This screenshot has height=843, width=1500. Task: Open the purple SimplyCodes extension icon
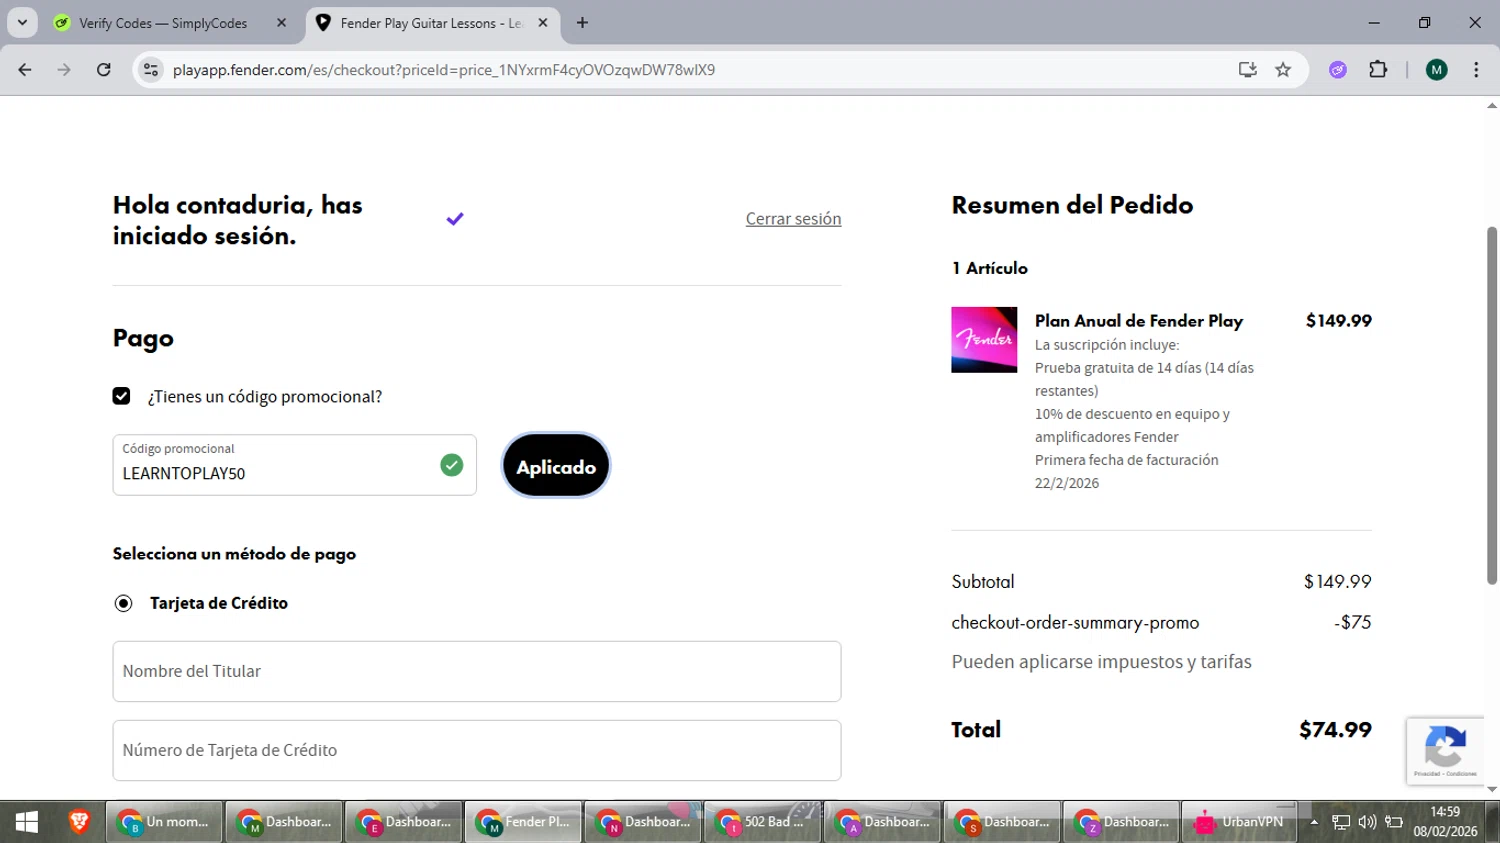point(1338,70)
